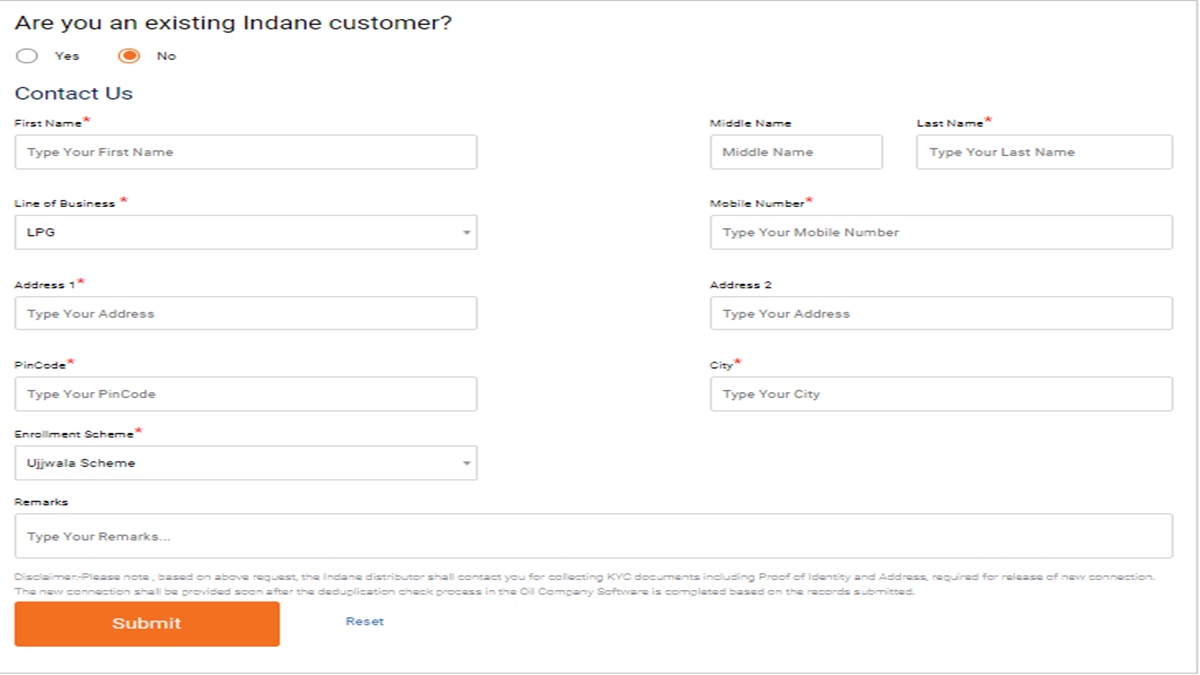Viewport: 1200px width, 675px height.
Task: Click the Remarks text box
Action: click(x=594, y=536)
